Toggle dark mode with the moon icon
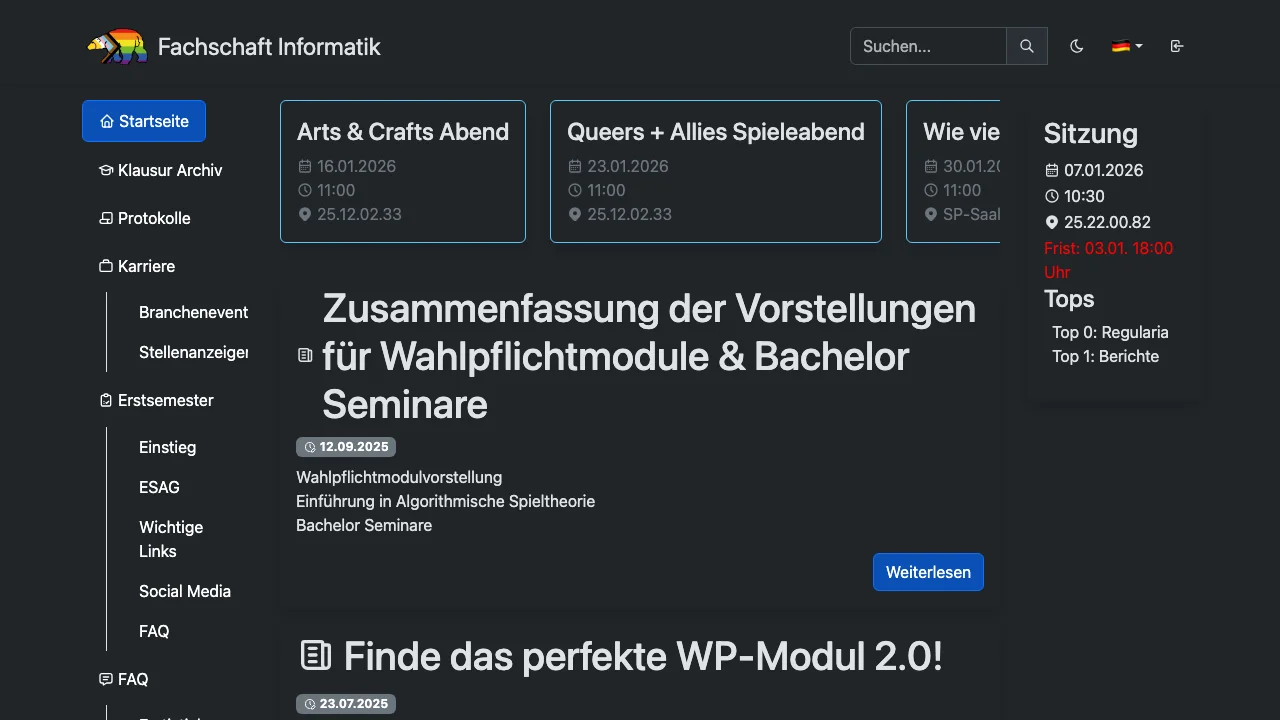The width and height of the screenshot is (1280, 720). 1076,46
